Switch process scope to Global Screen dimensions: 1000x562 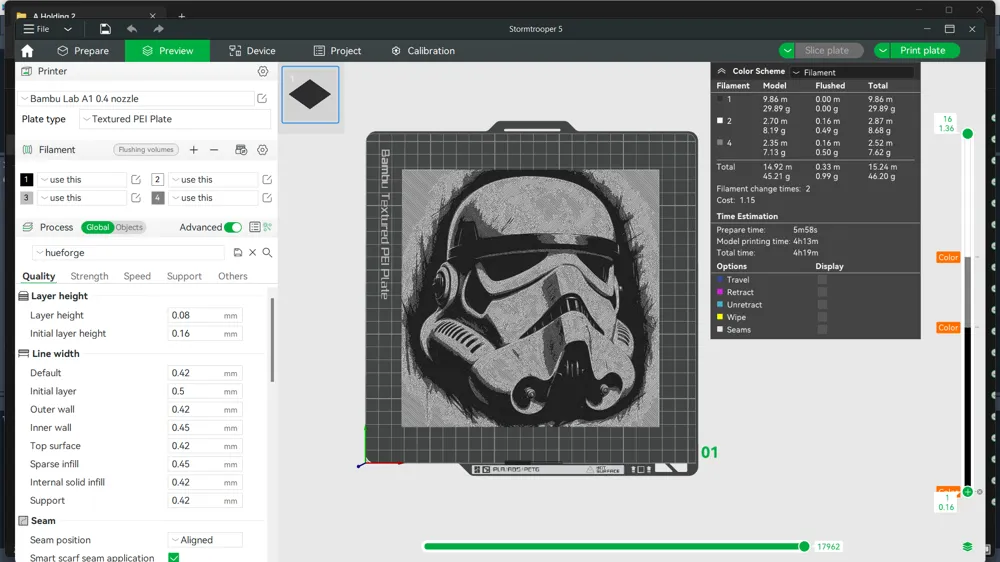[x=97, y=227]
